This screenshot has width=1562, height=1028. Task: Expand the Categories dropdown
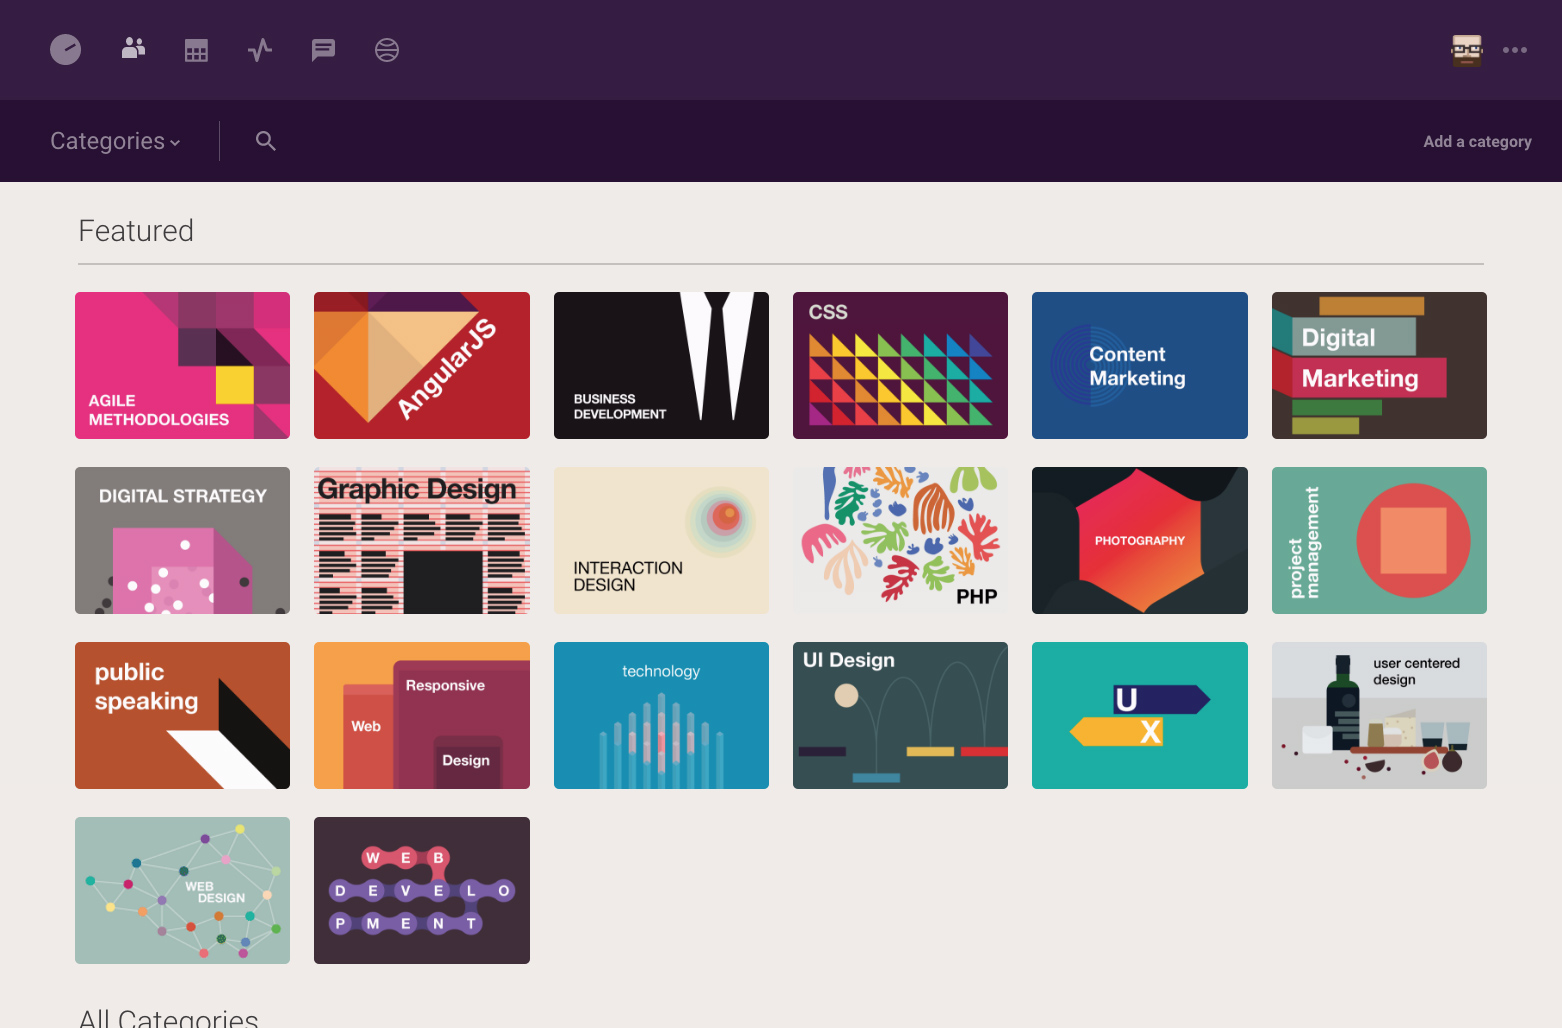click(115, 141)
